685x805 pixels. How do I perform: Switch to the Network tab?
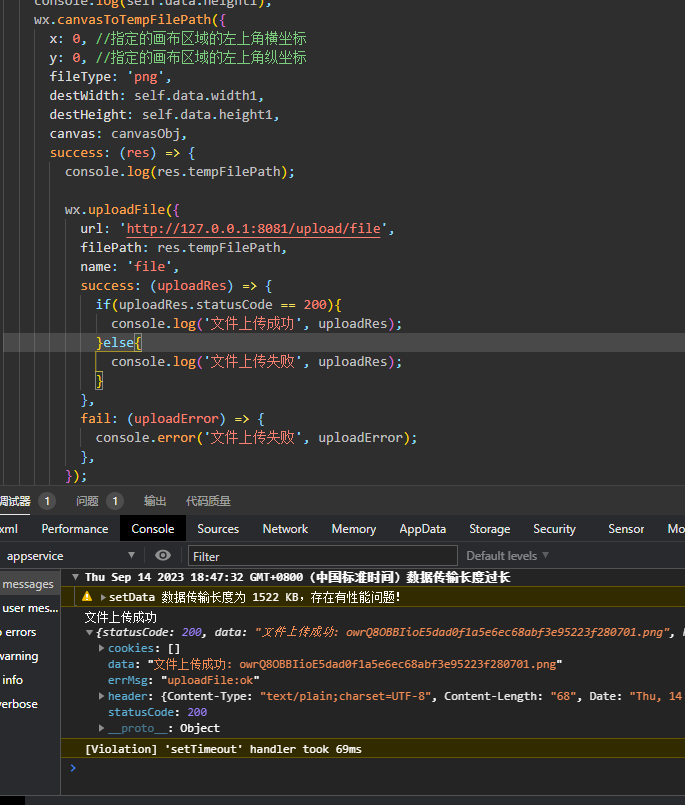pyautogui.click(x=285, y=529)
